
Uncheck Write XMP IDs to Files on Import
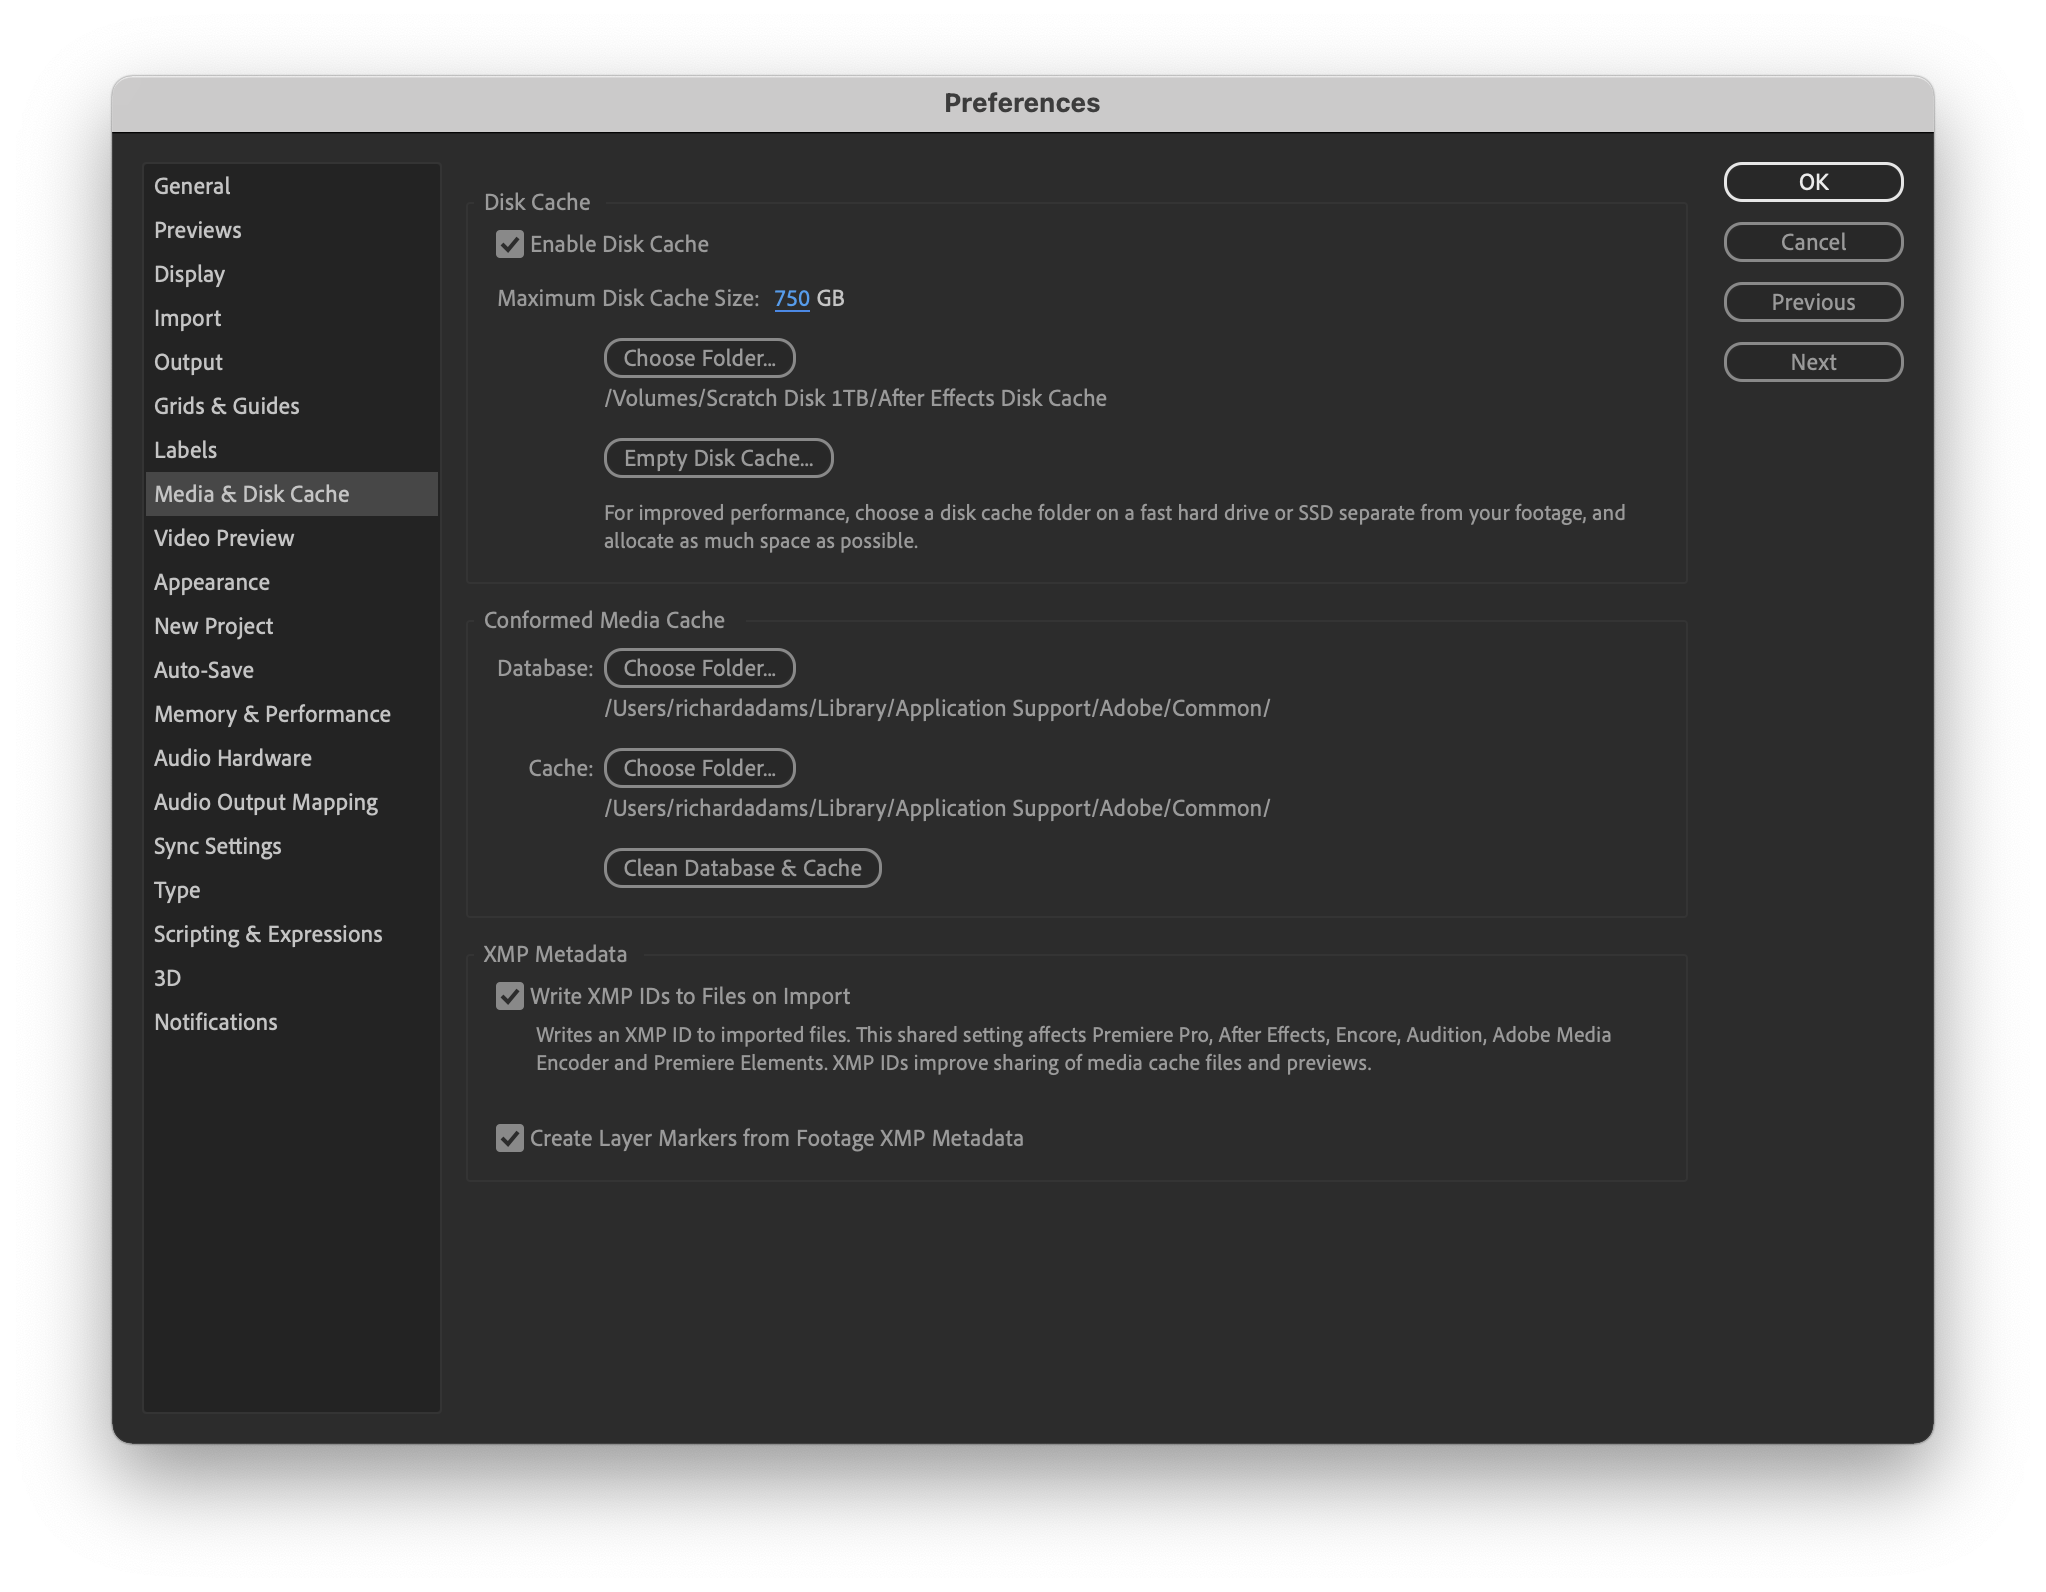[511, 996]
